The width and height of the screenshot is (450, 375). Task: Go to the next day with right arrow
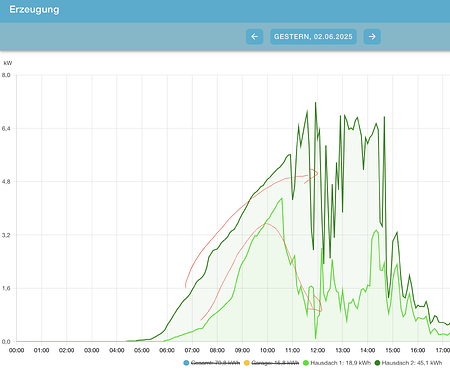[x=372, y=37]
